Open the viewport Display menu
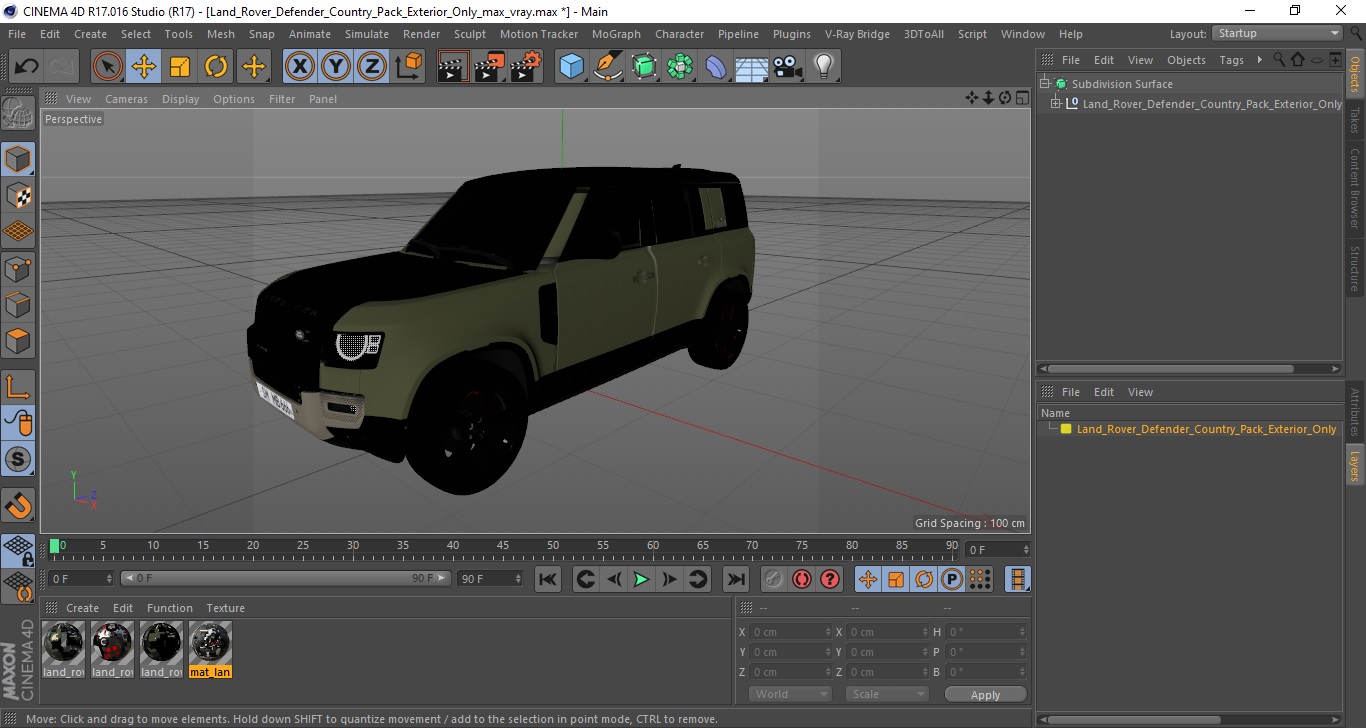 click(x=181, y=99)
